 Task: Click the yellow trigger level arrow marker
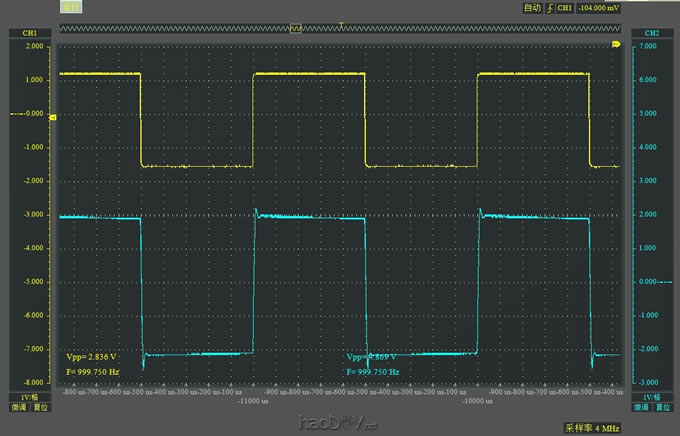click(616, 46)
